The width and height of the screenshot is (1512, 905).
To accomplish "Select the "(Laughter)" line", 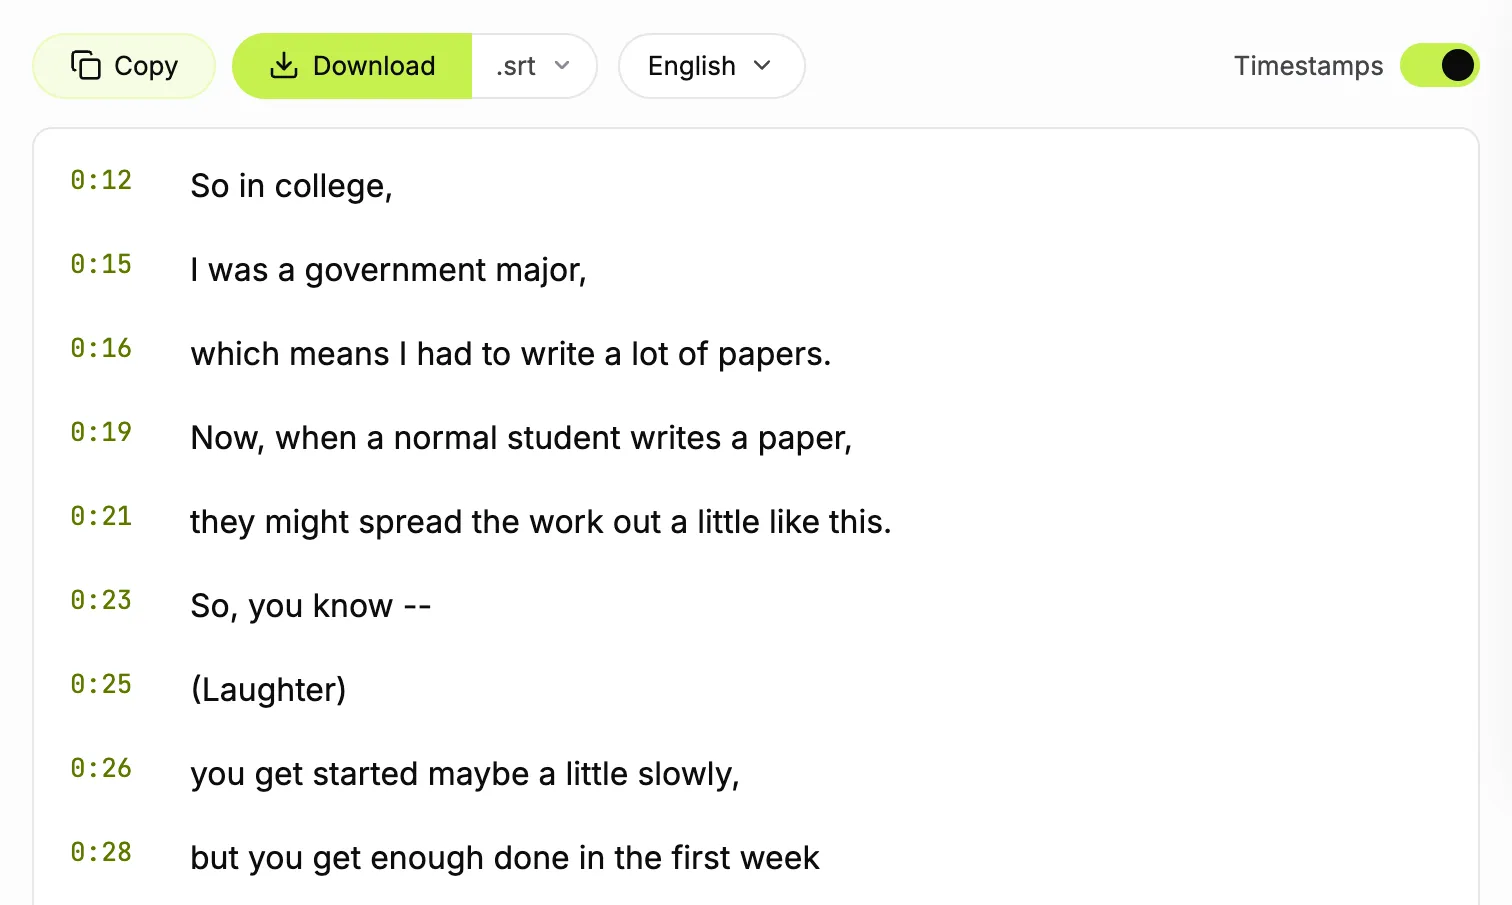I will [268, 690].
